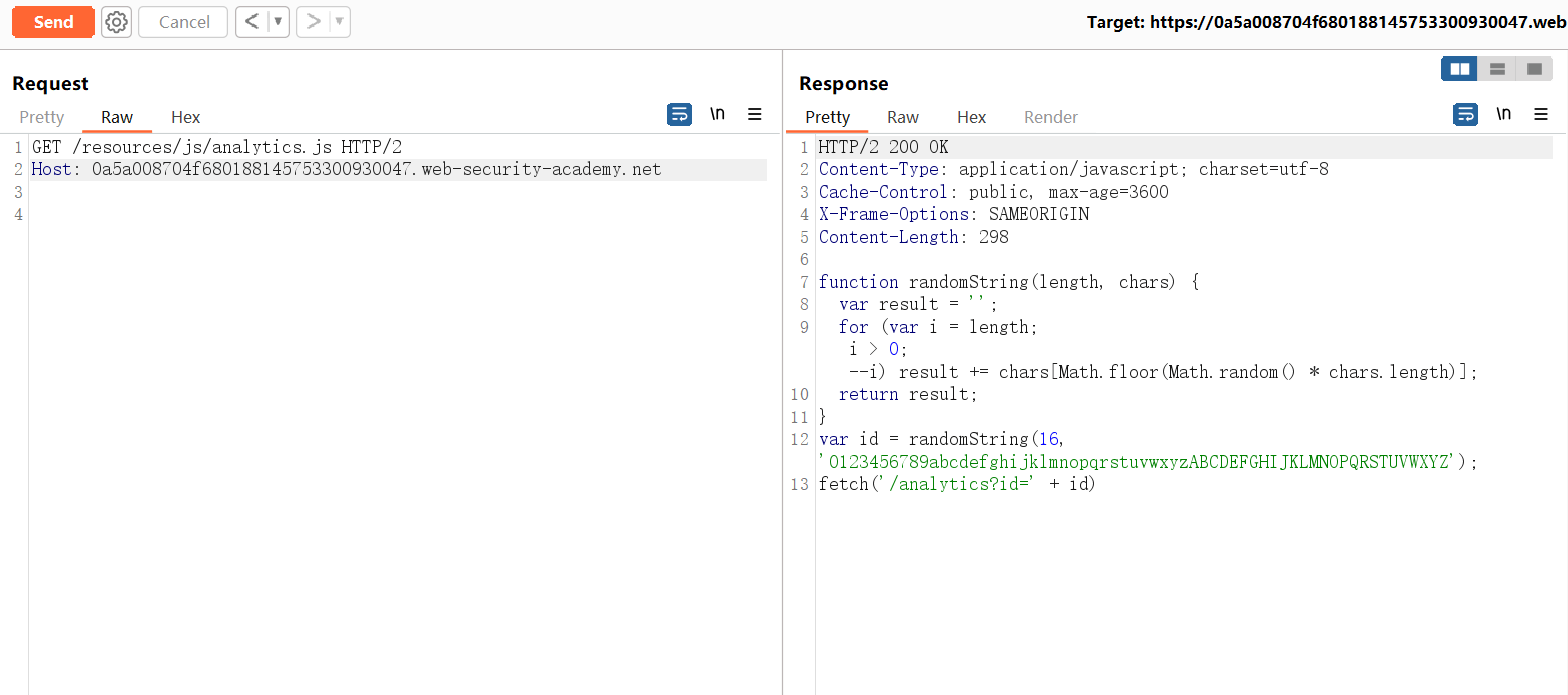Toggle word wrap in Request panel
The image size is (1568, 695).
(679, 114)
